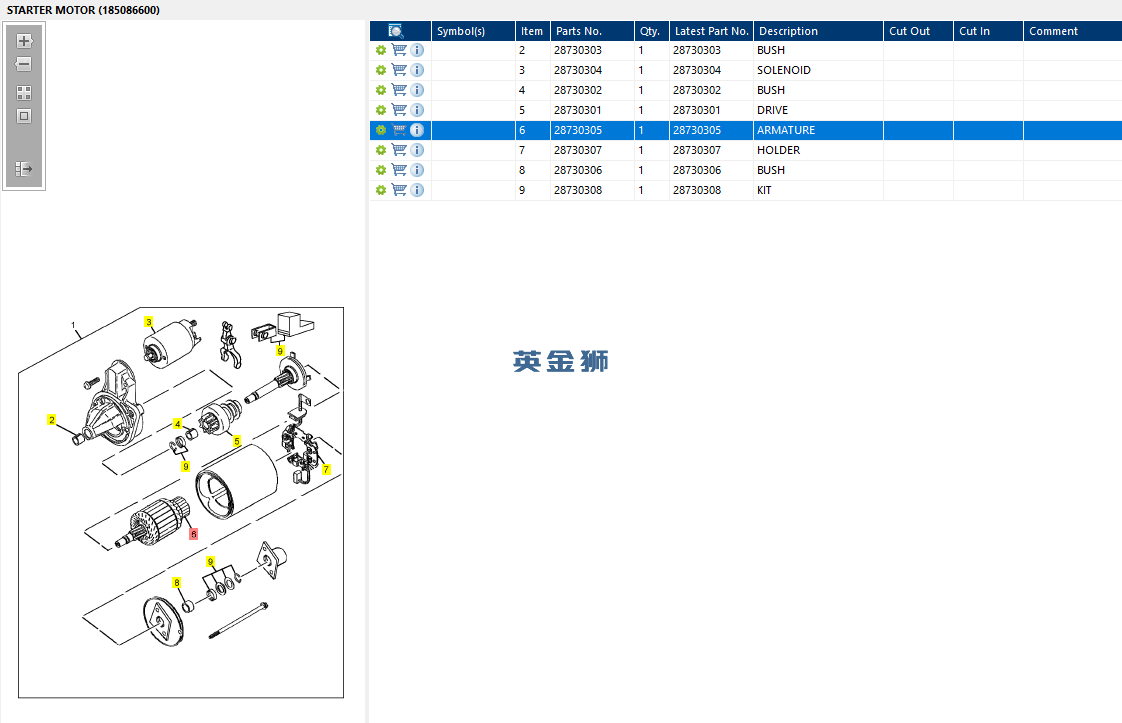The image size is (1122, 723).
Task: Select callout 3 on the solenoid in diagram
Action: click(x=149, y=322)
